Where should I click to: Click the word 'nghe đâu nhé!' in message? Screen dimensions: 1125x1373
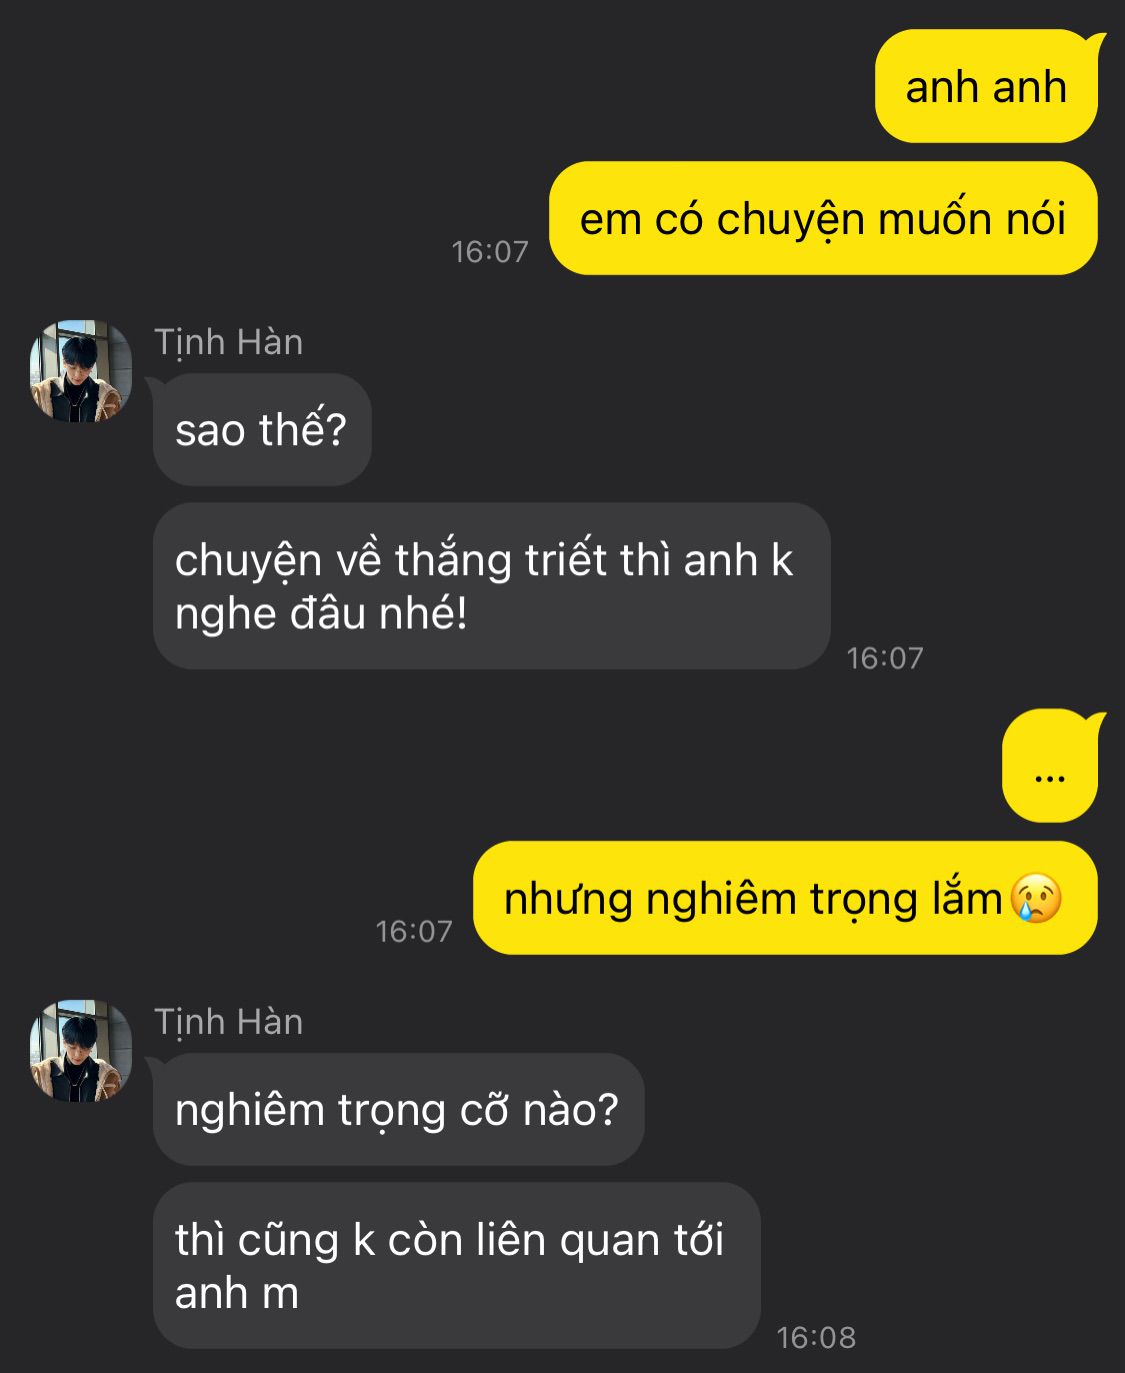pos(321,613)
